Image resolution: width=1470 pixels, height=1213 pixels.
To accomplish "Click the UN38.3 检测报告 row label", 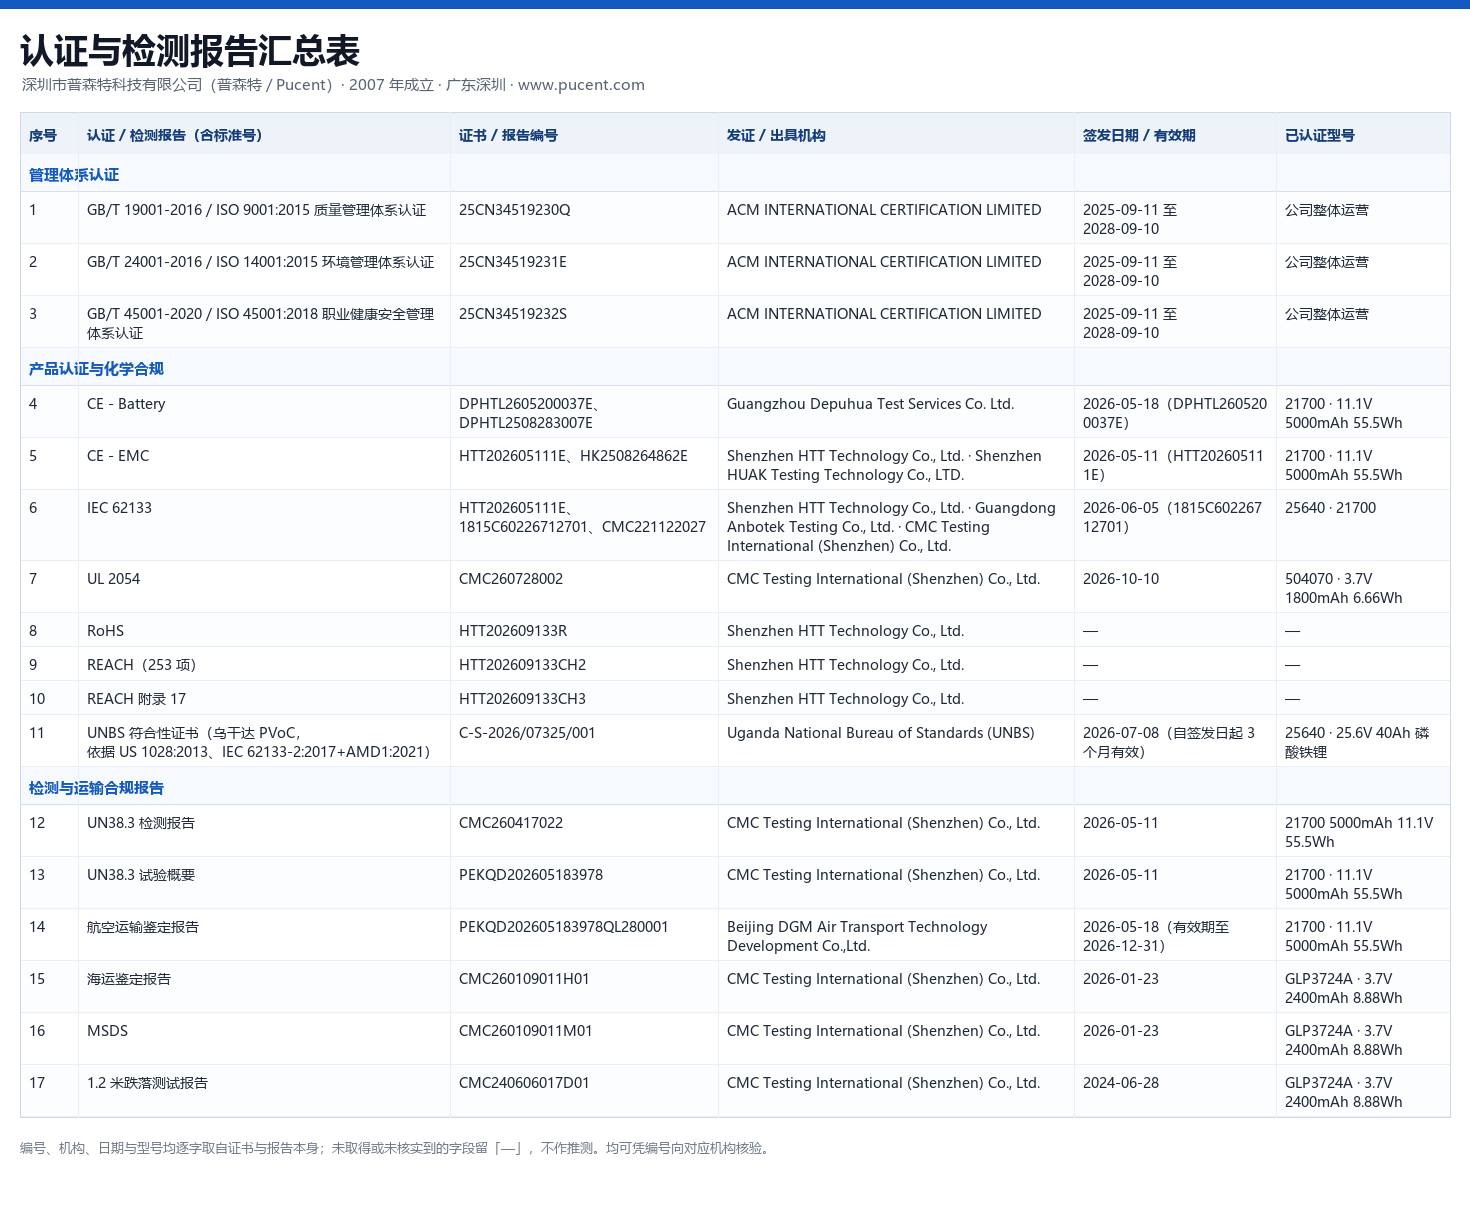I will point(141,823).
